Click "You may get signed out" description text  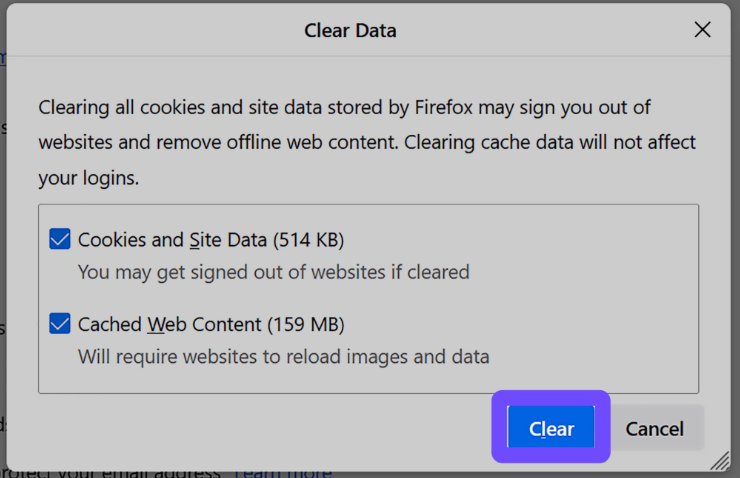pyautogui.click(x=273, y=272)
